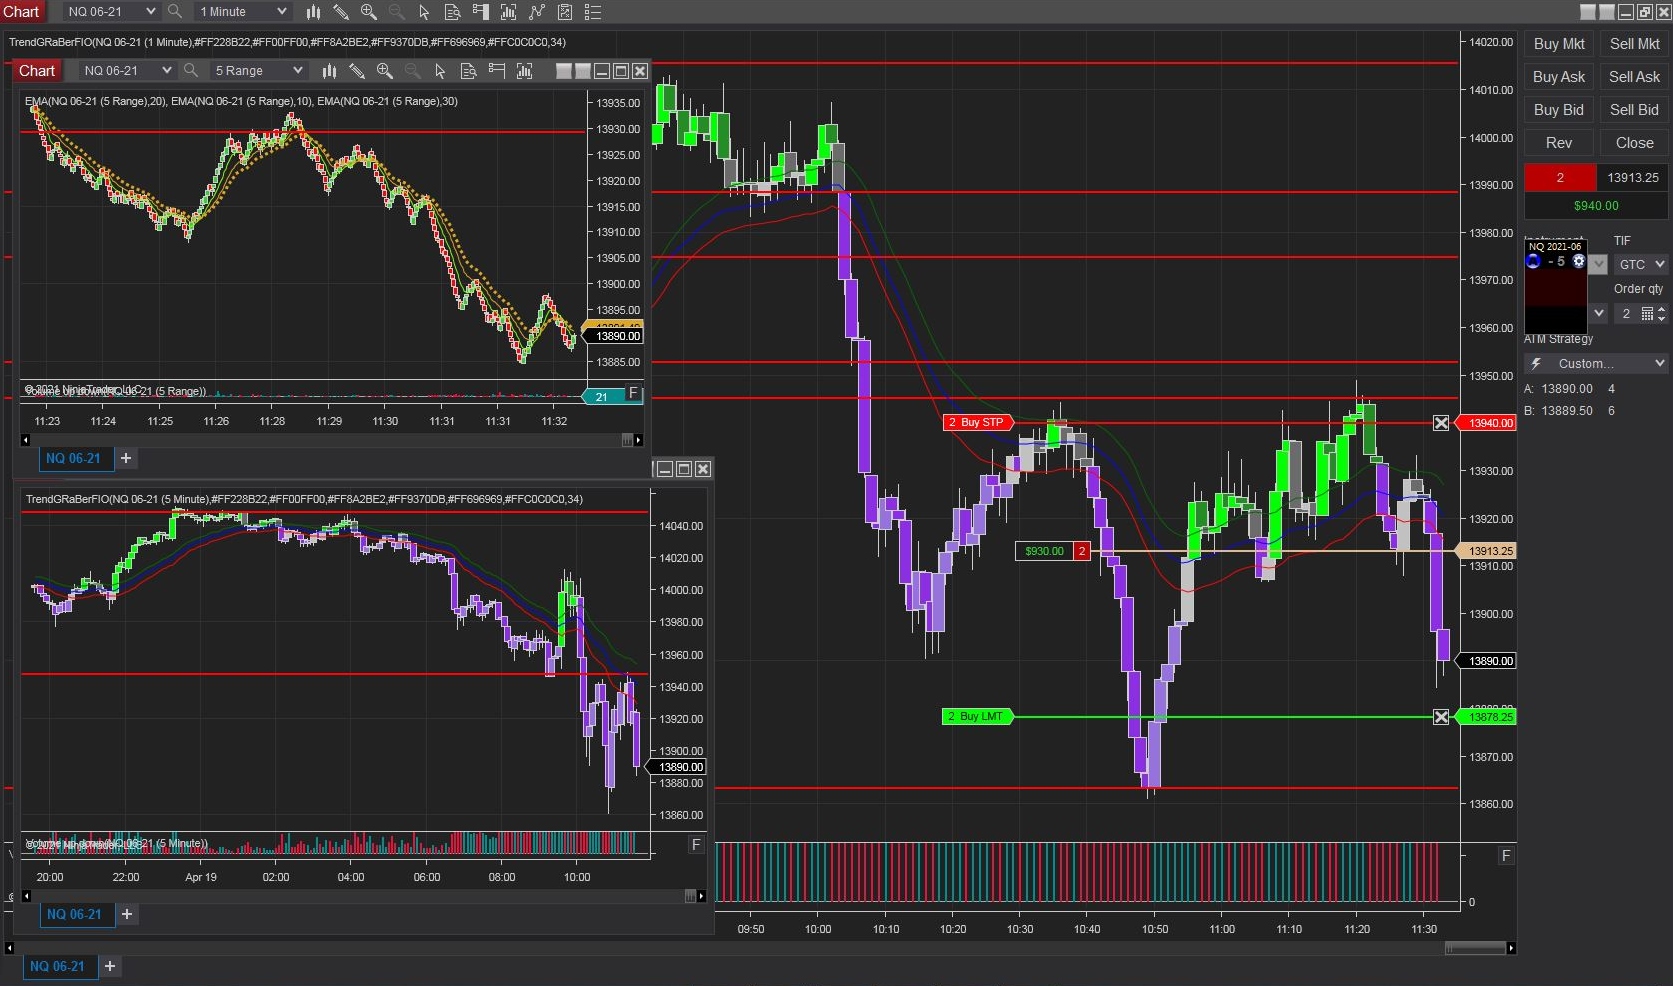Reverse position with Rev button
Screen dimensions: 1673x986
tap(1559, 143)
